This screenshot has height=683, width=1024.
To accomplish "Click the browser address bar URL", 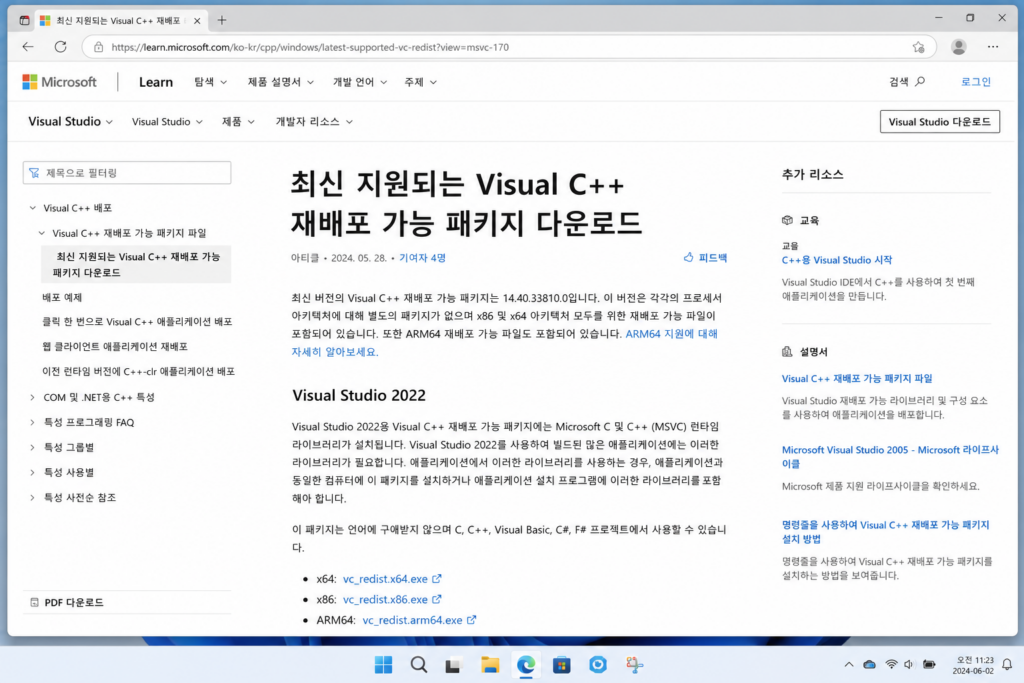I will [310, 47].
